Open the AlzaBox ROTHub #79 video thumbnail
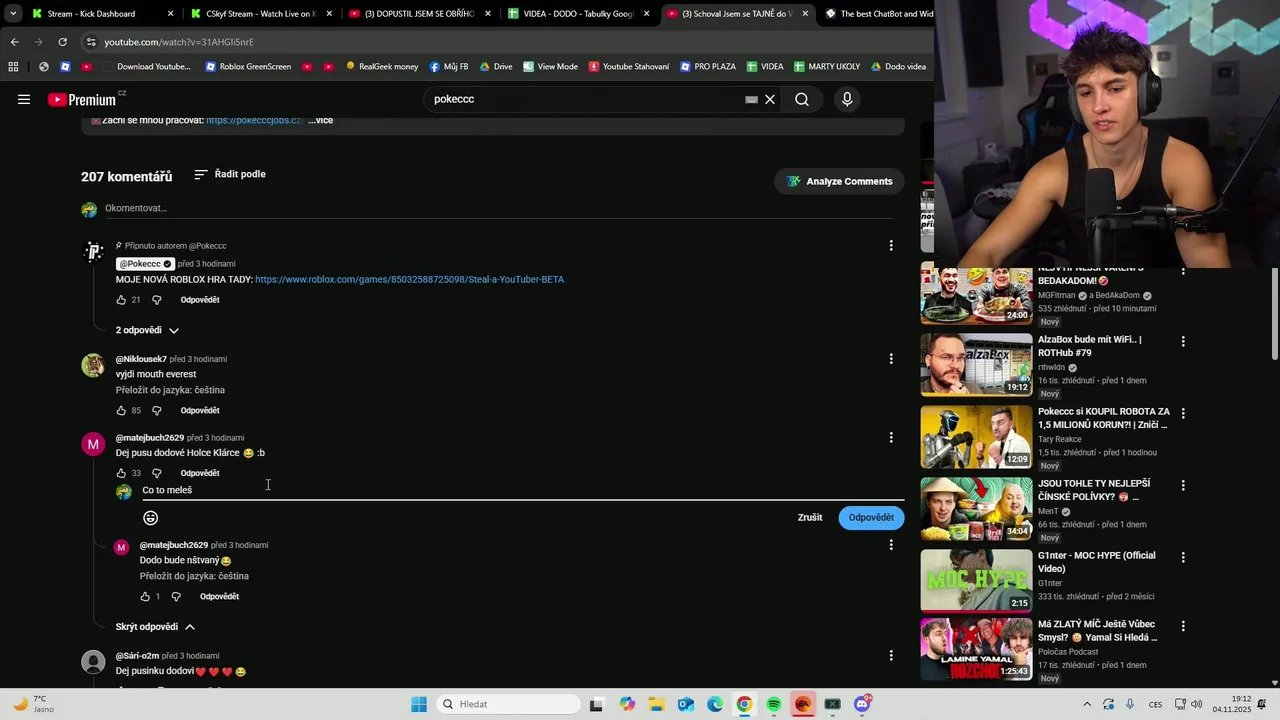 (976, 364)
